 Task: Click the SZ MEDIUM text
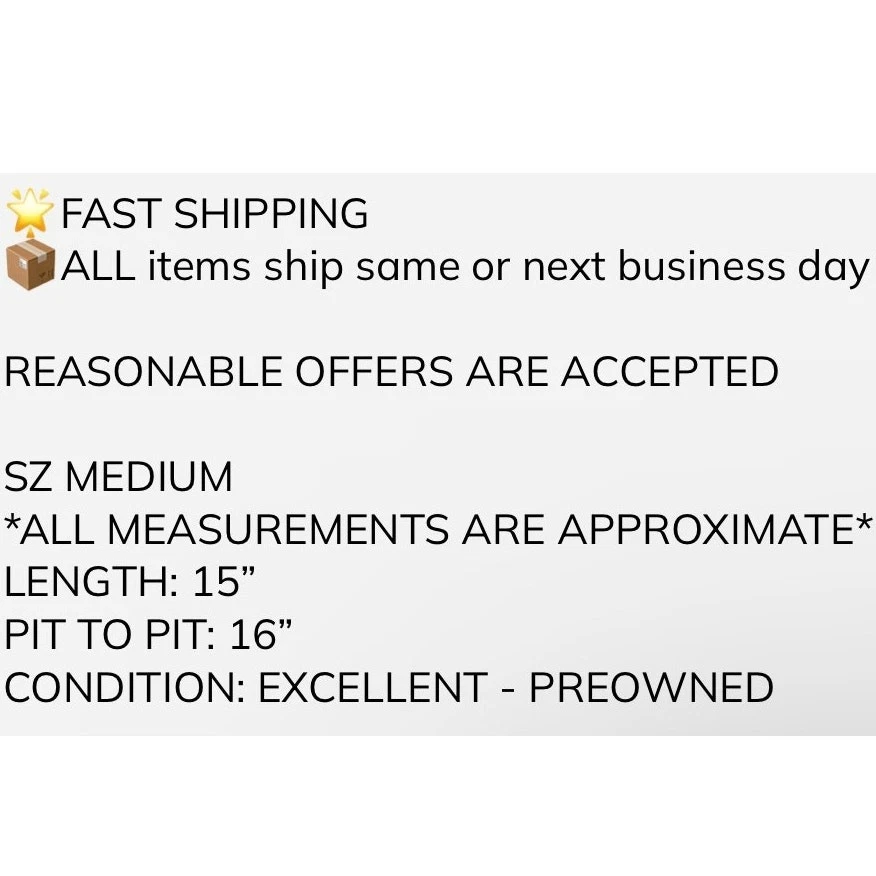tap(119, 477)
